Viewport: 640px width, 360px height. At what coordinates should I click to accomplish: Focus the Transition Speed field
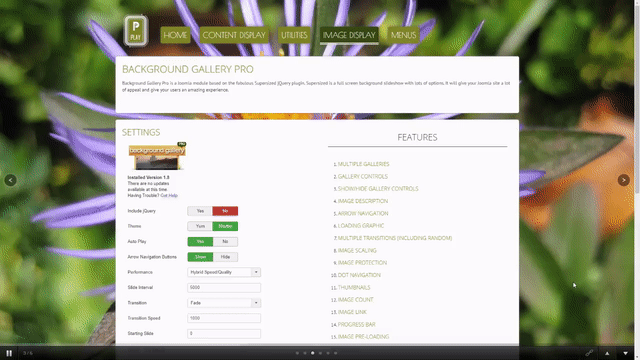pos(224,318)
